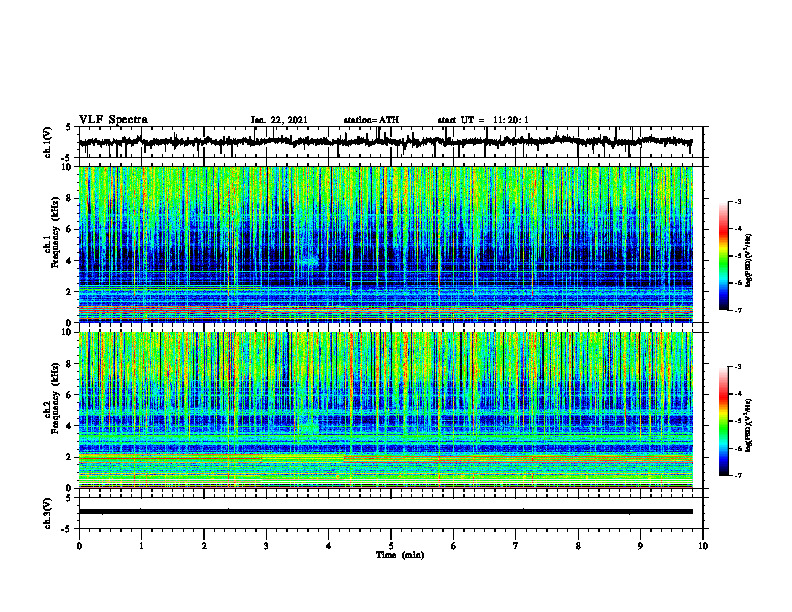Select the "start UT = 11:20: 1" text
The image size is (792, 612).
click(x=483, y=120)
